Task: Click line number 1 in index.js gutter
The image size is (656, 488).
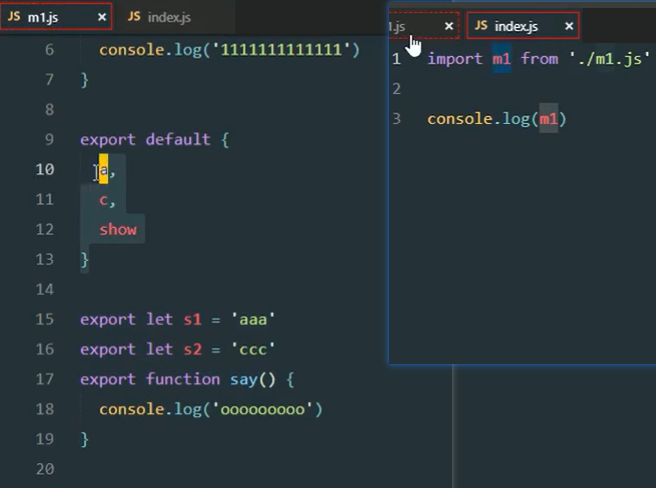Action: [397, 59]
